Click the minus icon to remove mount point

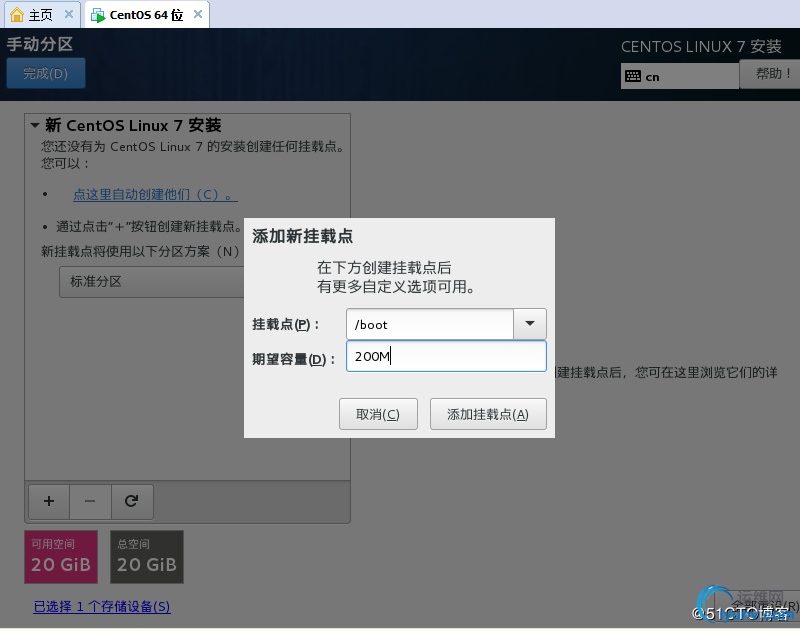coord(90,501)
